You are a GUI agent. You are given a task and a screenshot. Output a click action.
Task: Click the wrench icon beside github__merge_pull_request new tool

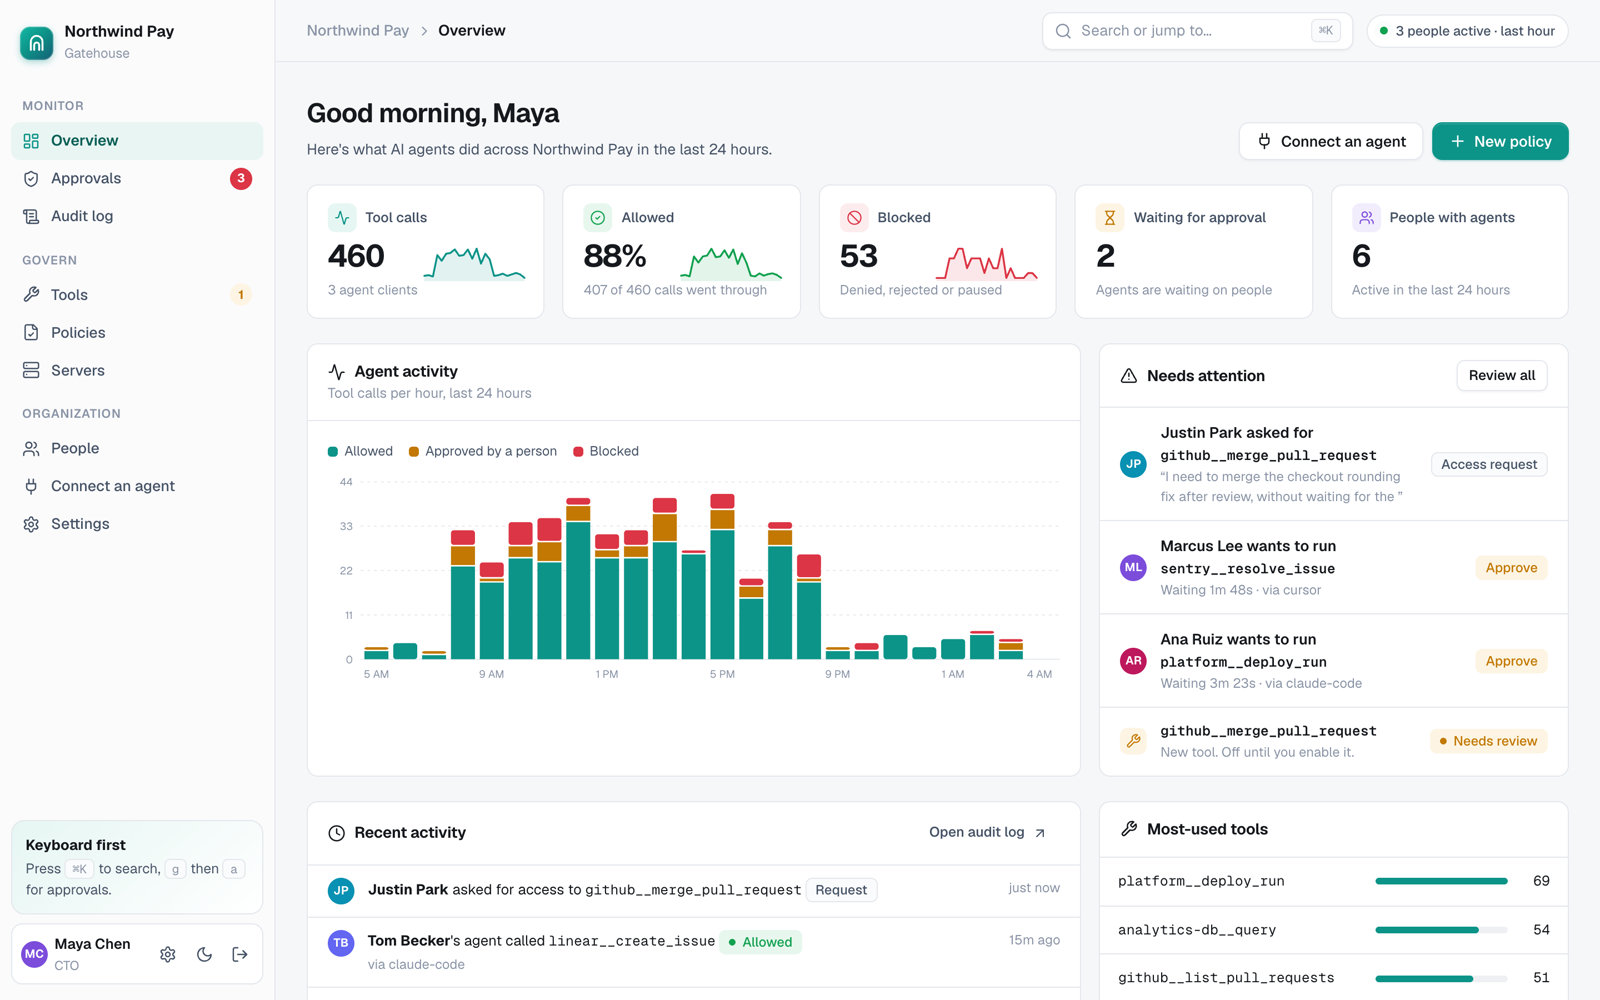(x=1133, y=741)
